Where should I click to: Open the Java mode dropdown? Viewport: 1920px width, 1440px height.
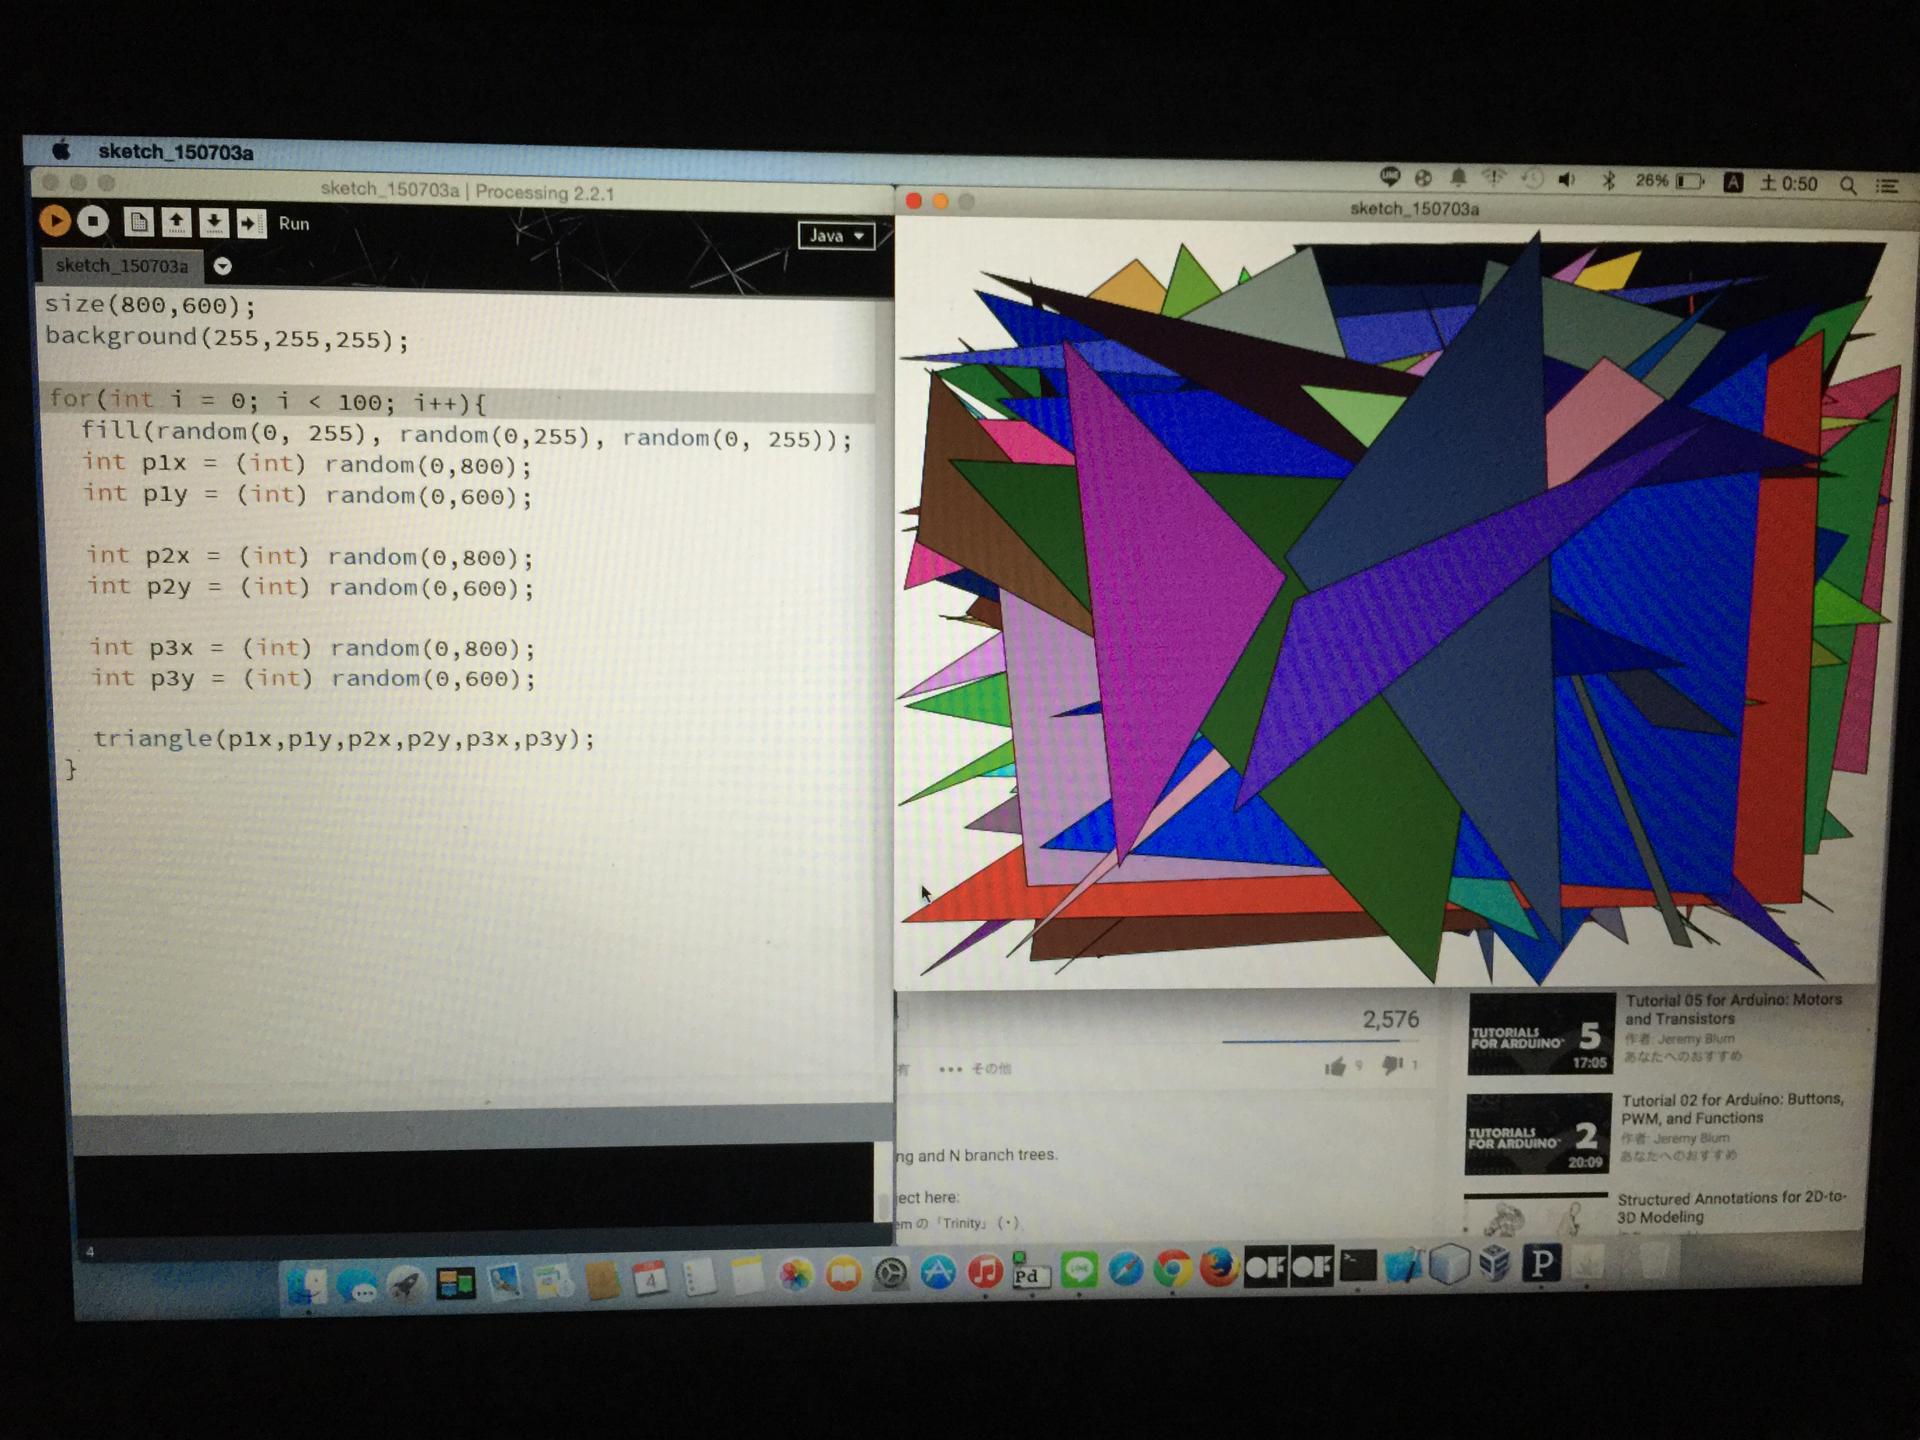click(836, 236)
